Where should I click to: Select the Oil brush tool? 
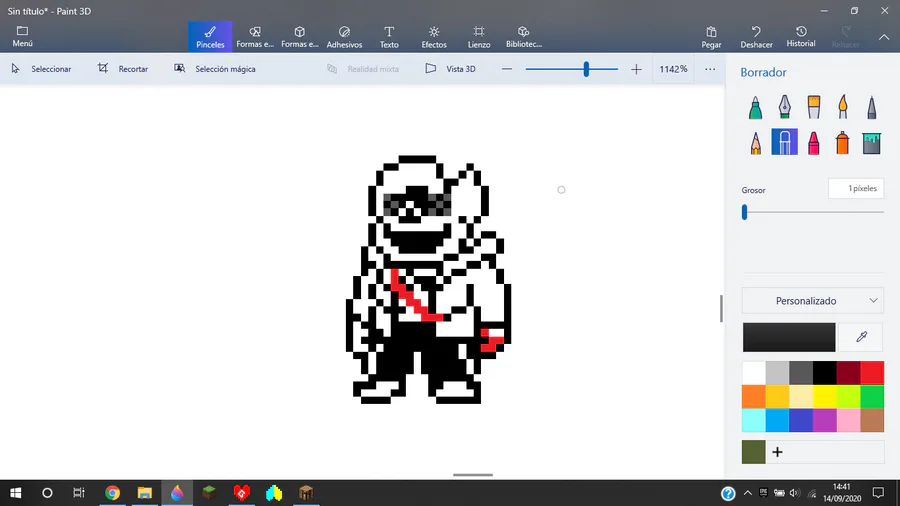pyautogui.click(x=814, y=107)
